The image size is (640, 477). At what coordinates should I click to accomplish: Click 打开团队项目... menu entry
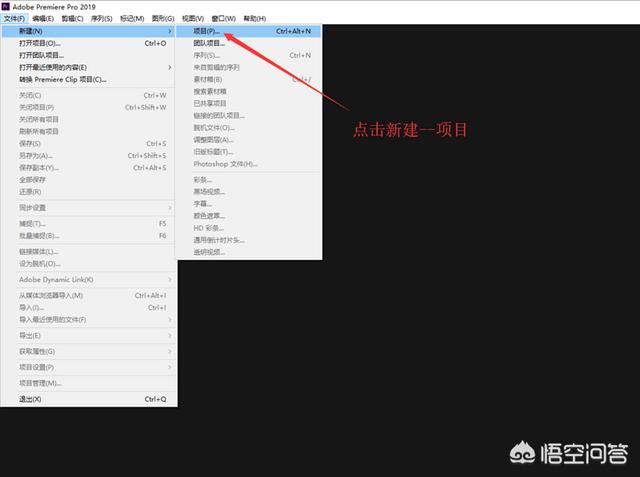pos(39,55)
